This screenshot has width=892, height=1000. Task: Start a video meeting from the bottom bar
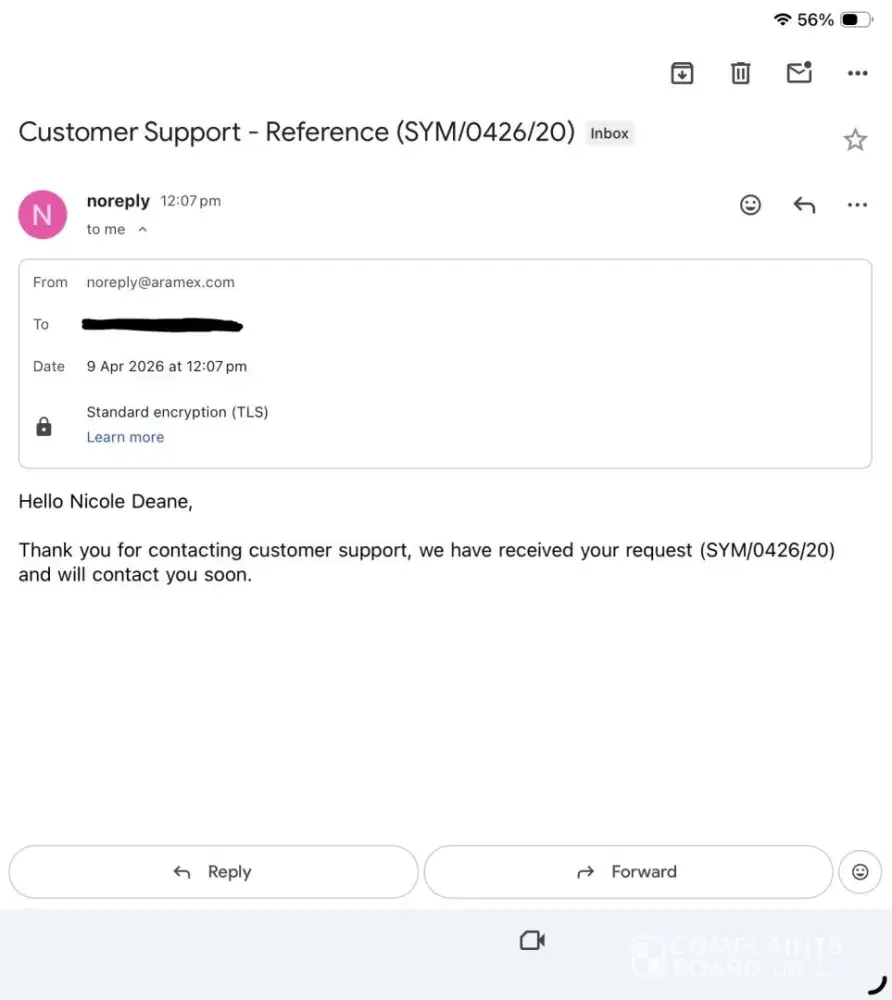pyautogui.click(x=532, y=940)
